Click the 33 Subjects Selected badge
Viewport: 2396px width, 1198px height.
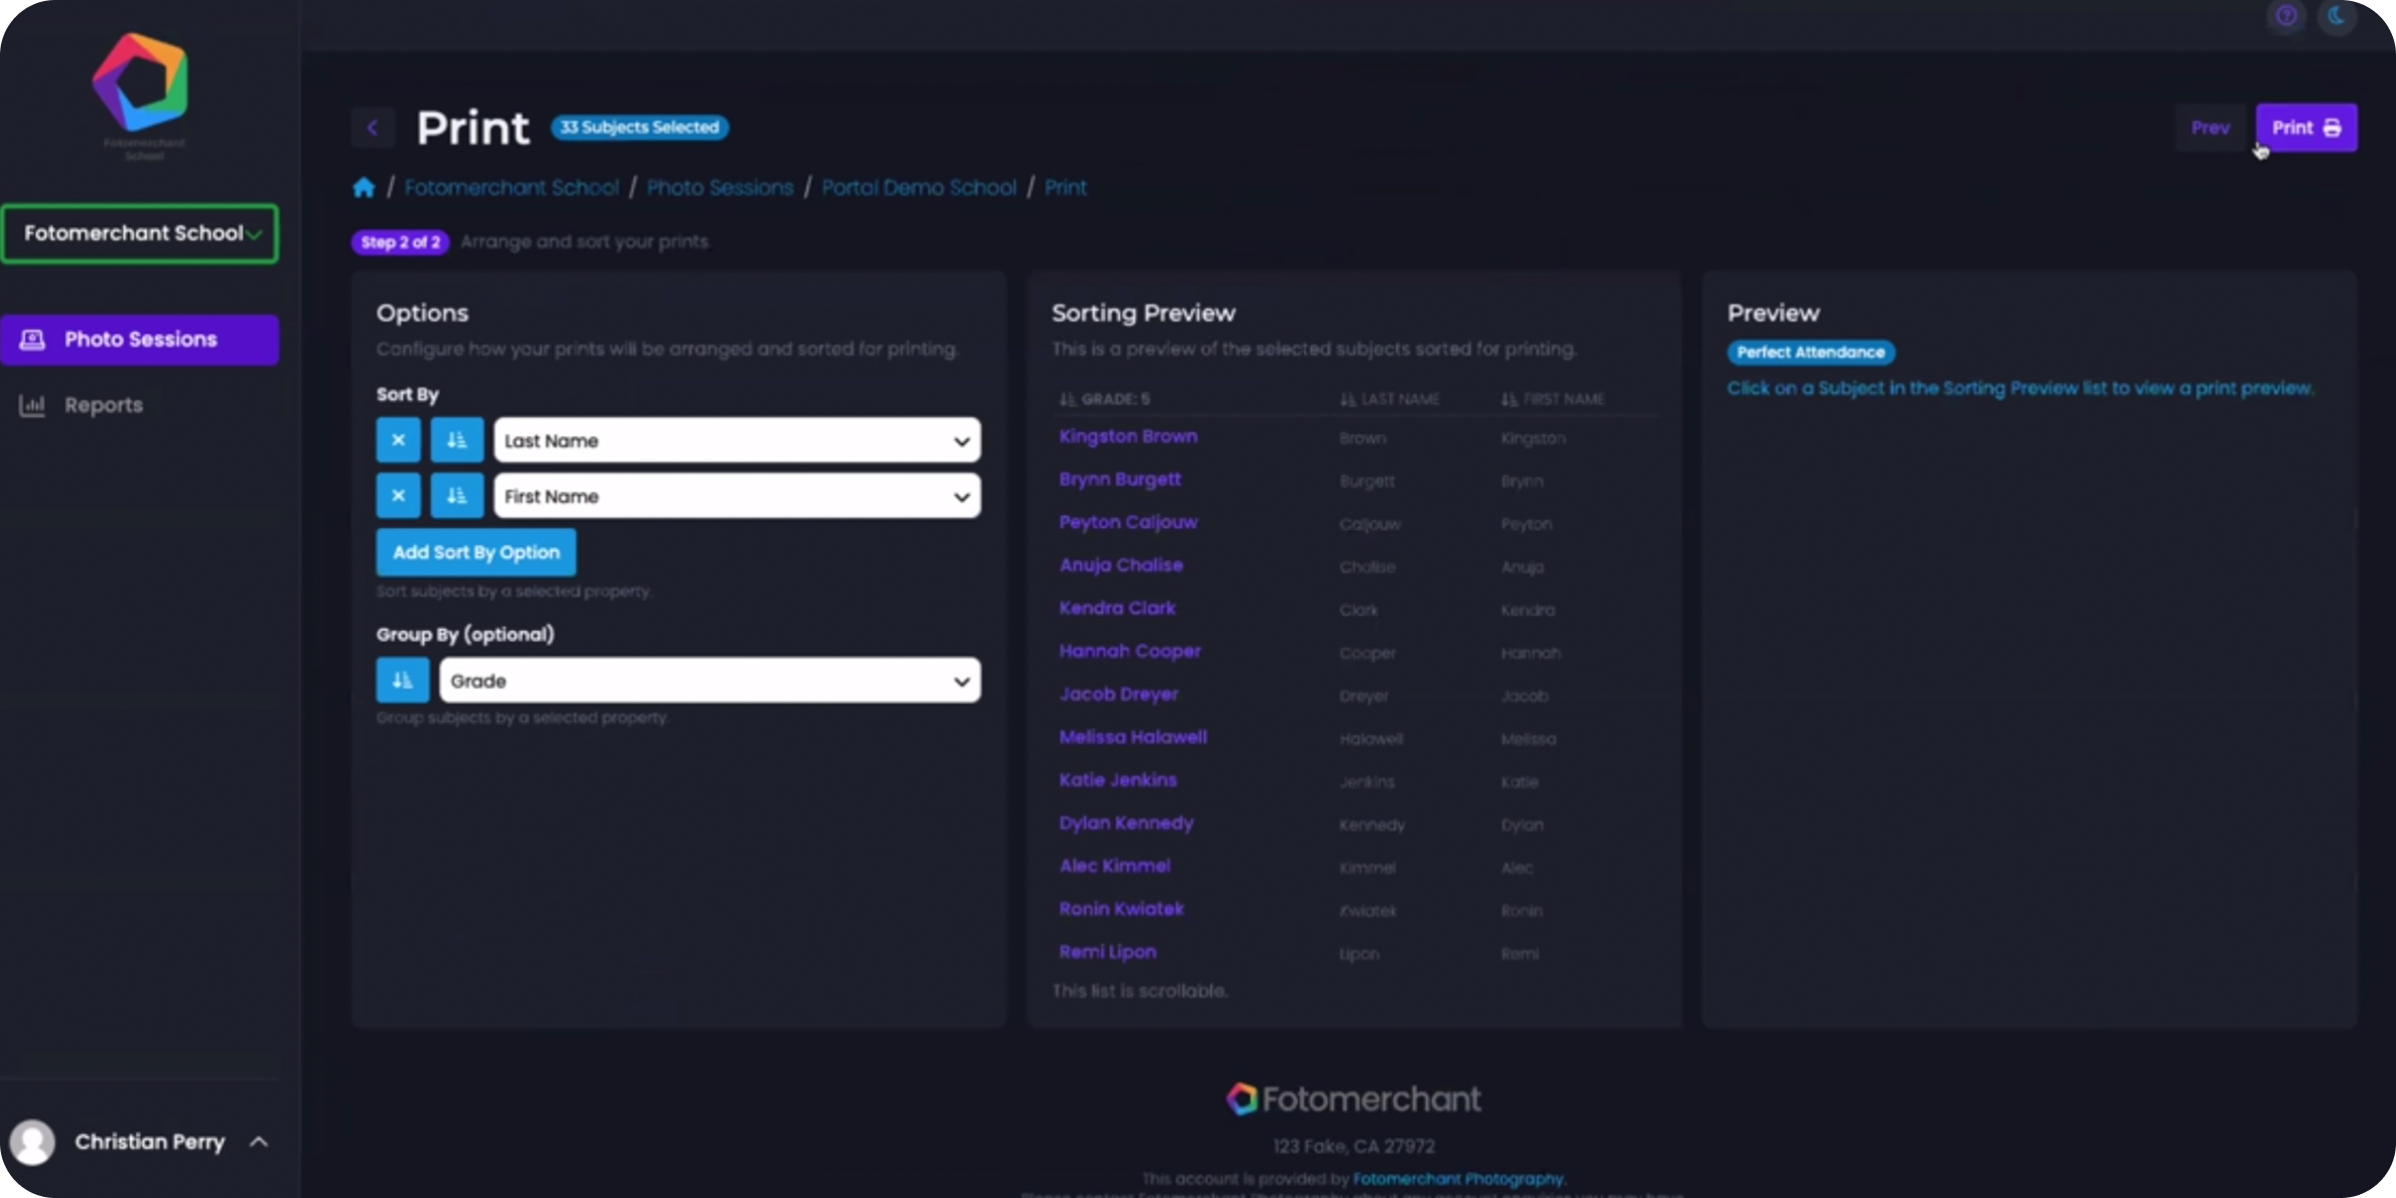[640, 128]
